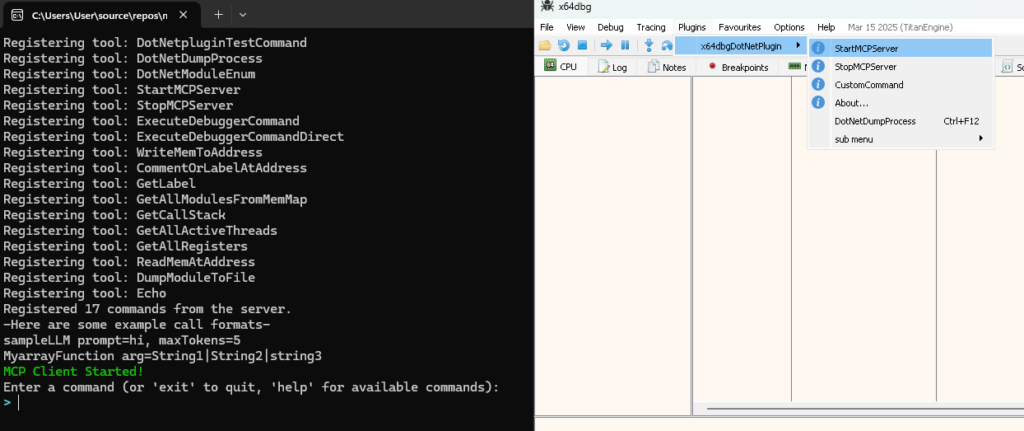
Task: Click 'Registering tool: ReadMemAtAddress' line
Action: (x=129, y=262)
